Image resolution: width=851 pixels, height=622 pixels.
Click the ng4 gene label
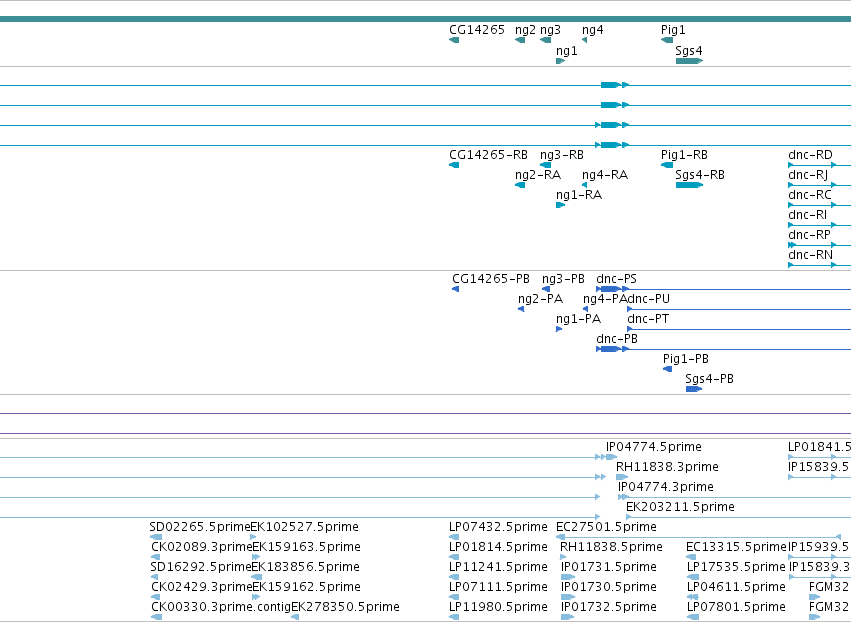592,30
